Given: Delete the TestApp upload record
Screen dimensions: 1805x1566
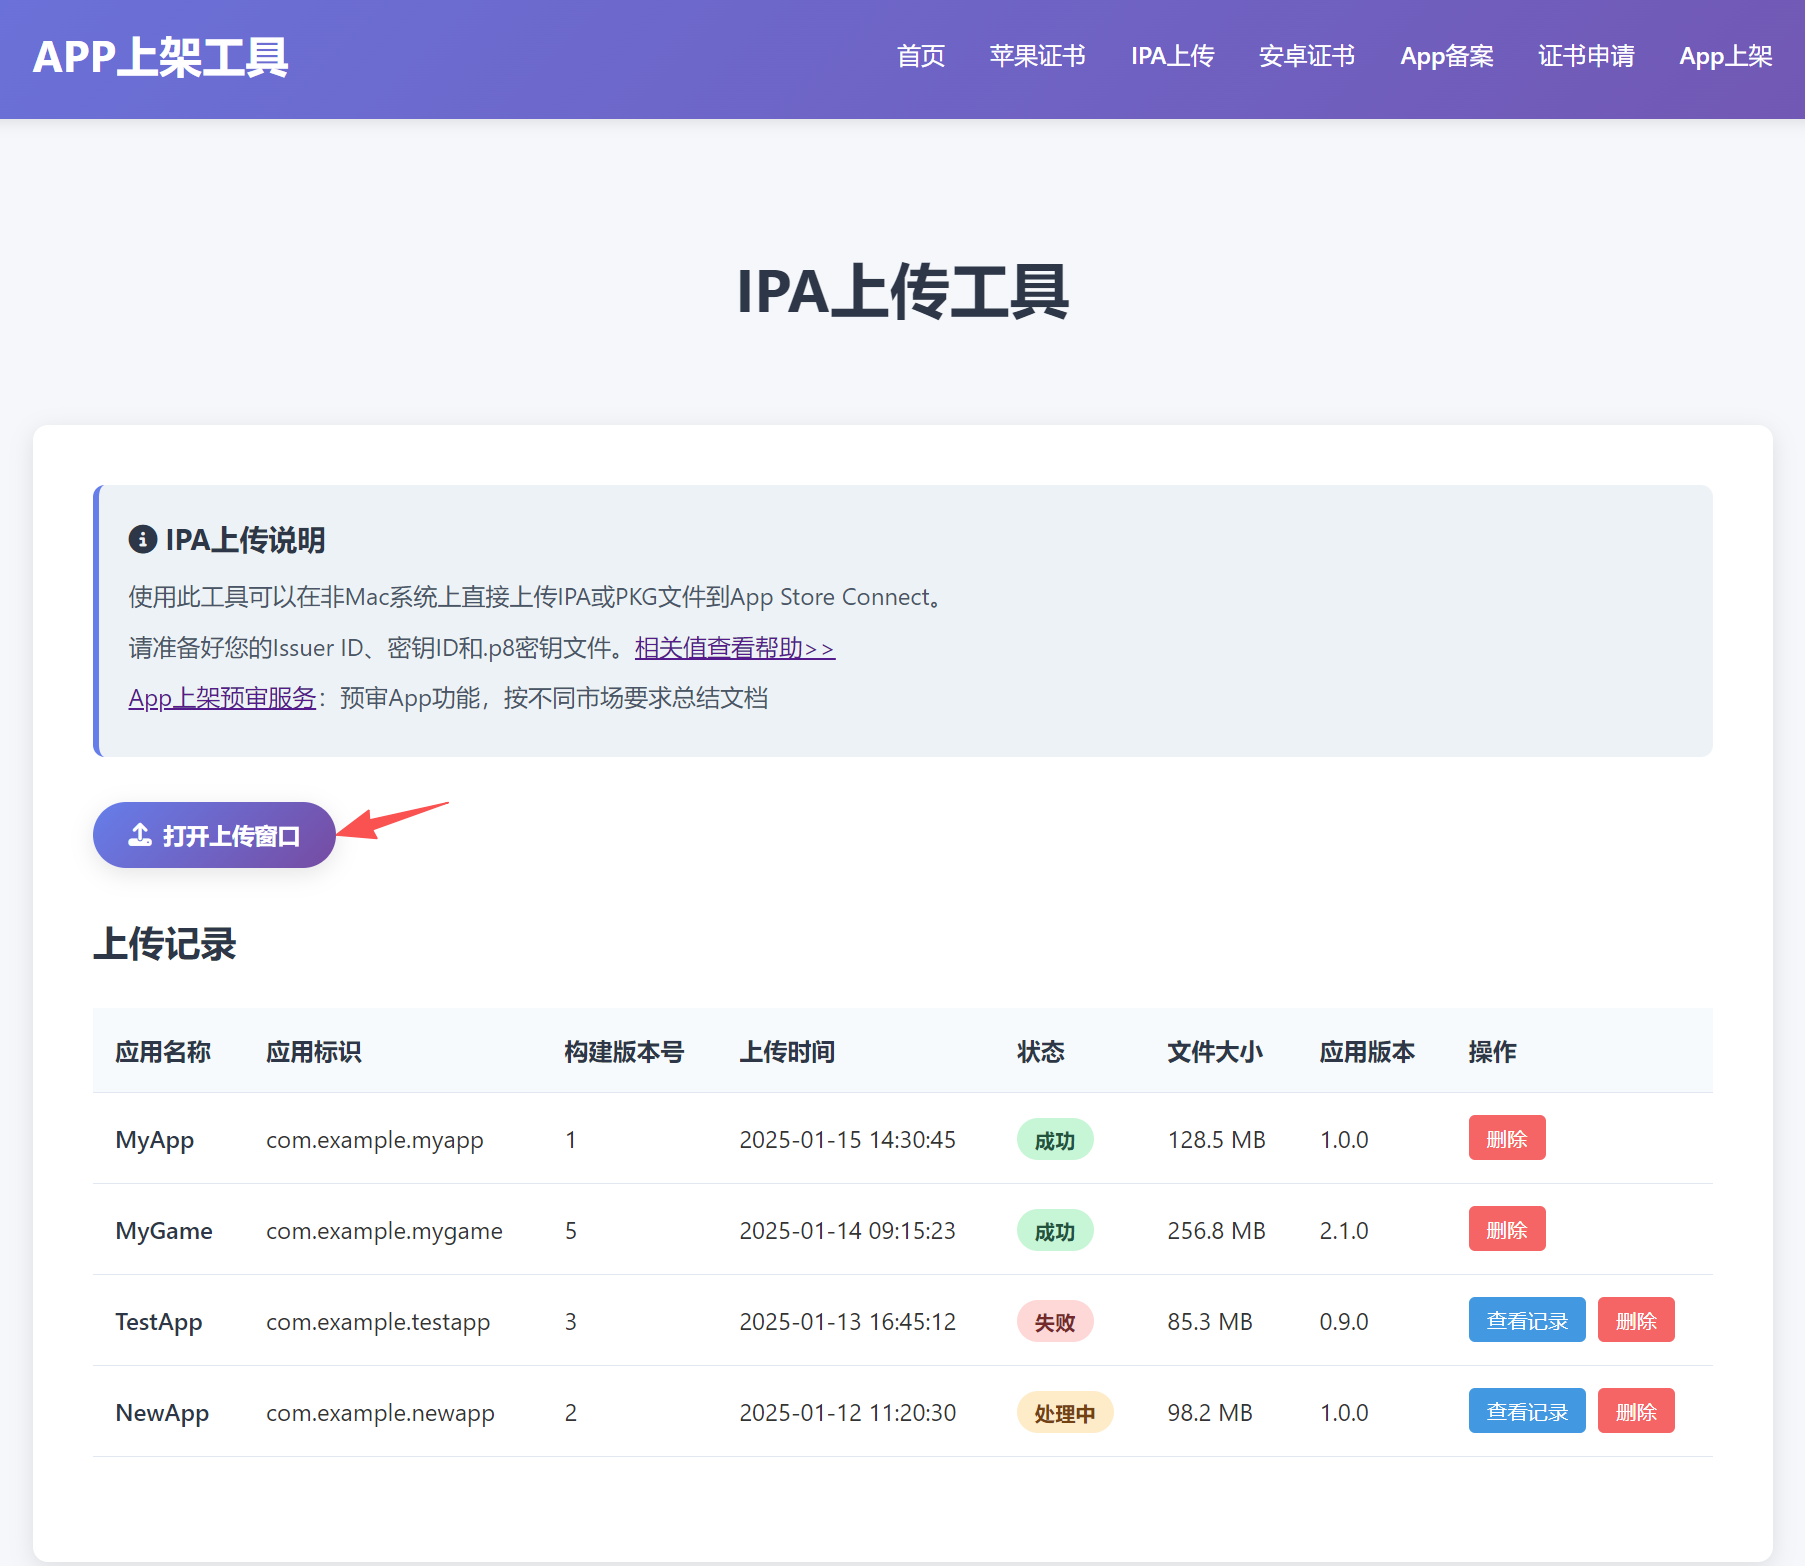Looking at the screenshot, I should 1635,1321.
